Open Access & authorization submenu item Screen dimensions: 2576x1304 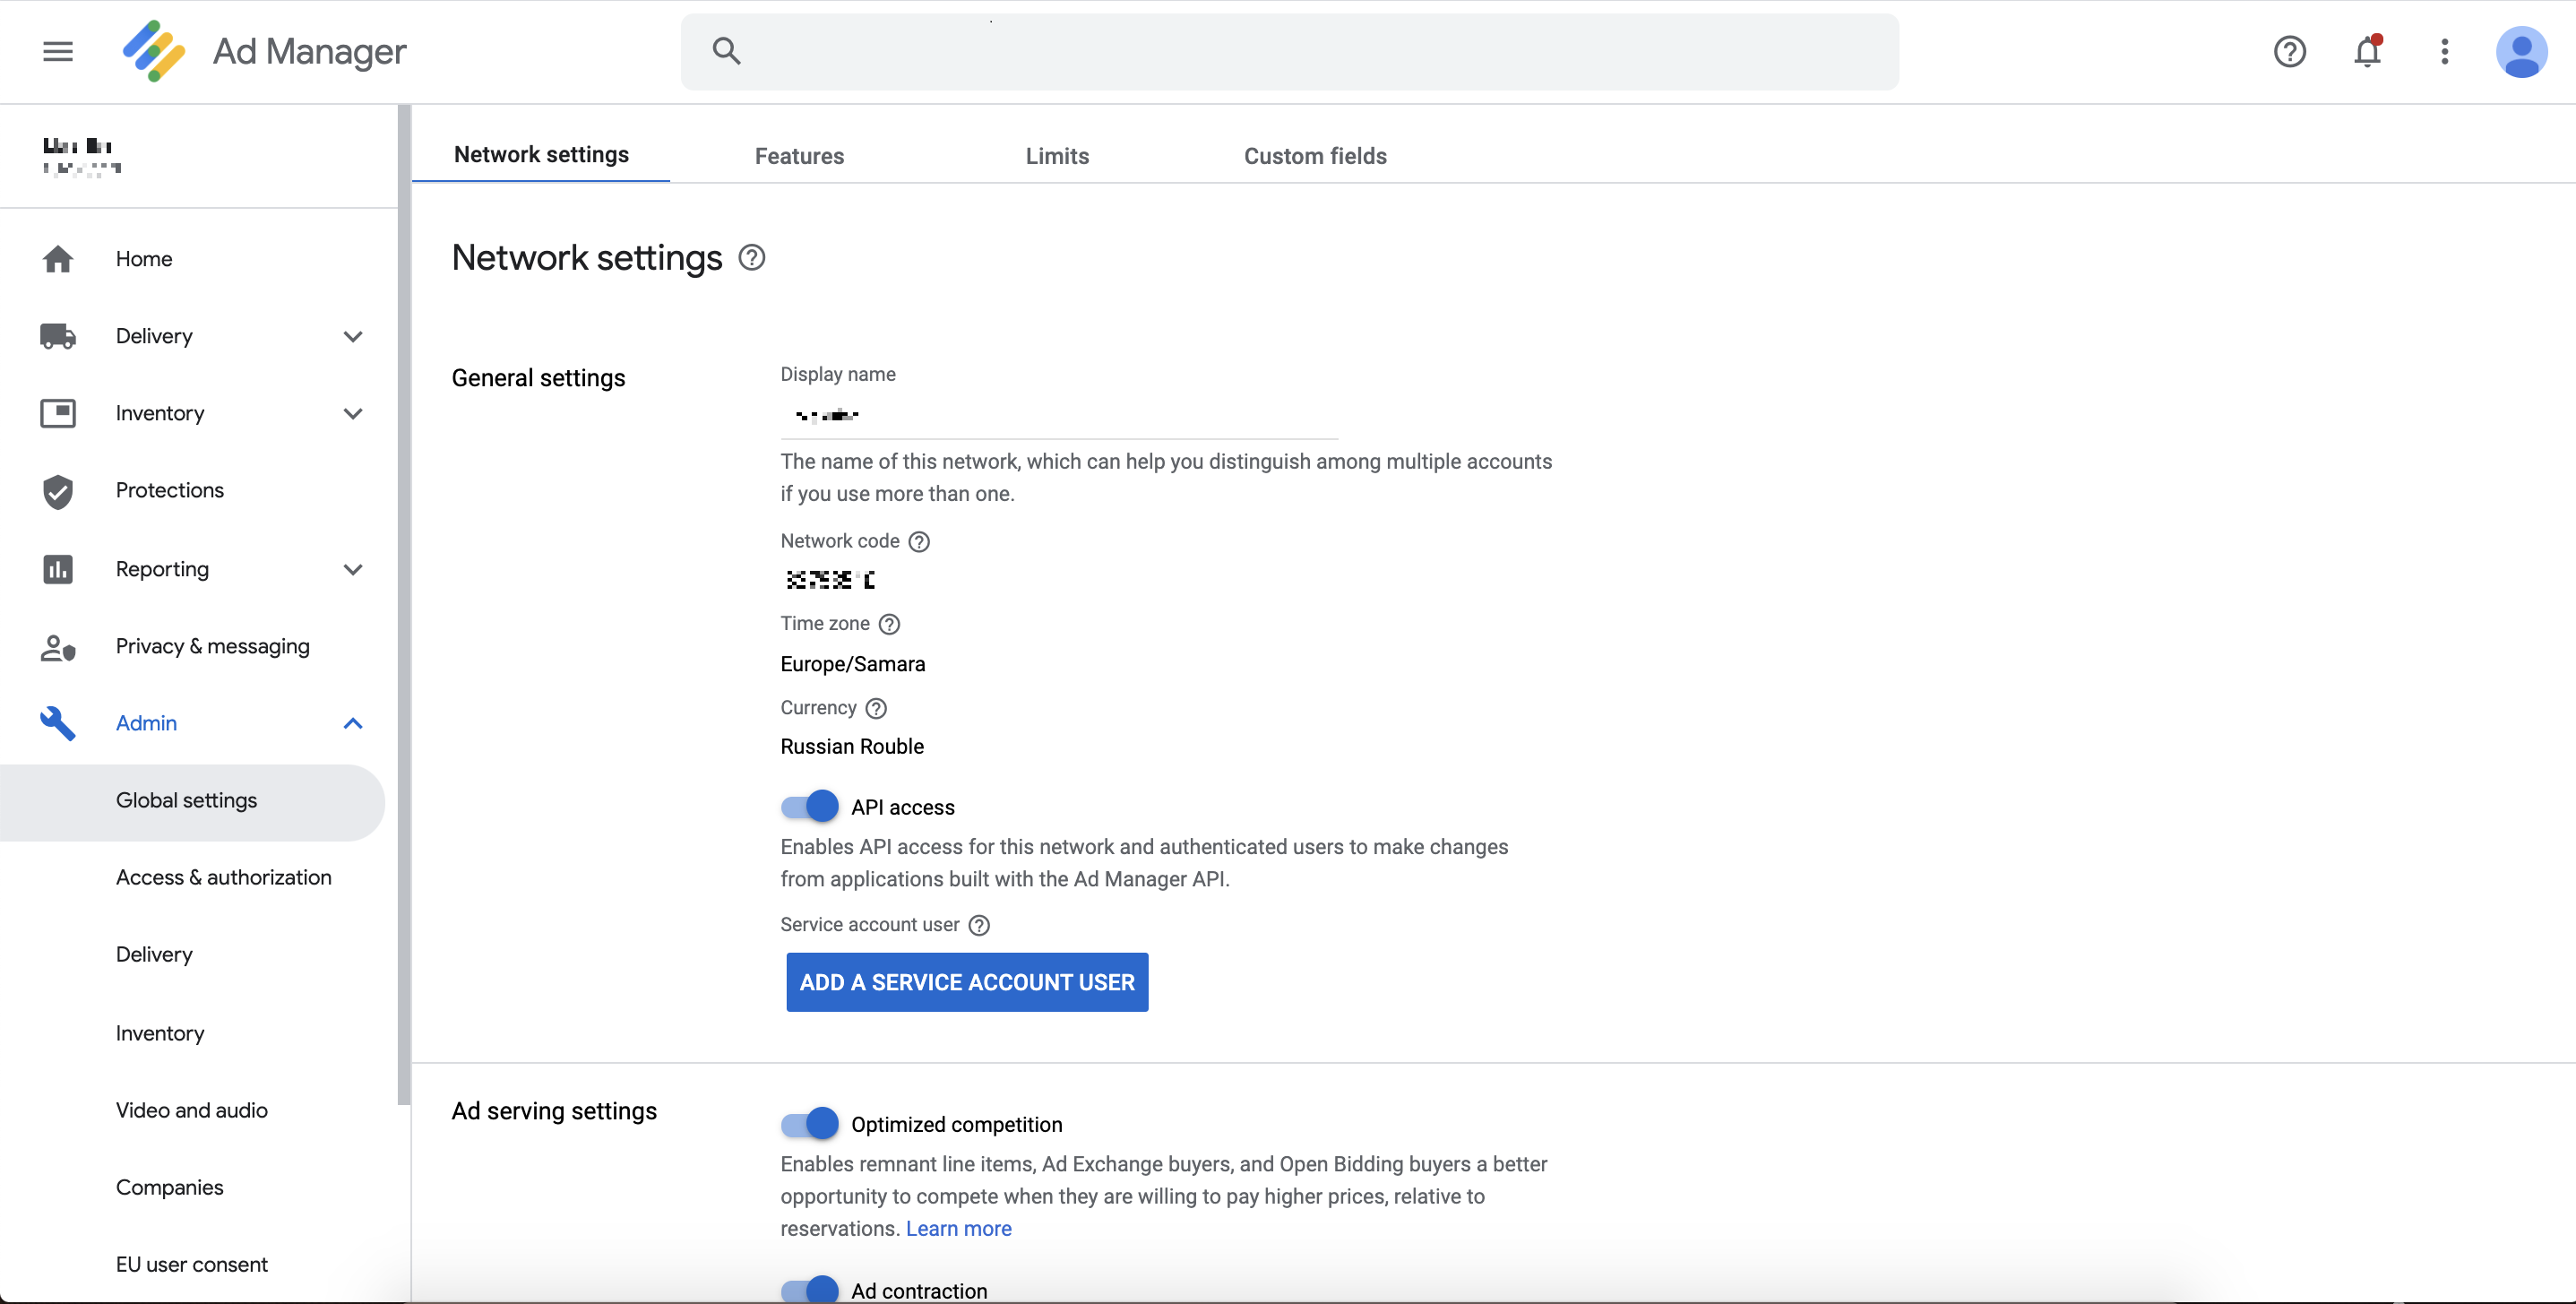click(223, 878)
